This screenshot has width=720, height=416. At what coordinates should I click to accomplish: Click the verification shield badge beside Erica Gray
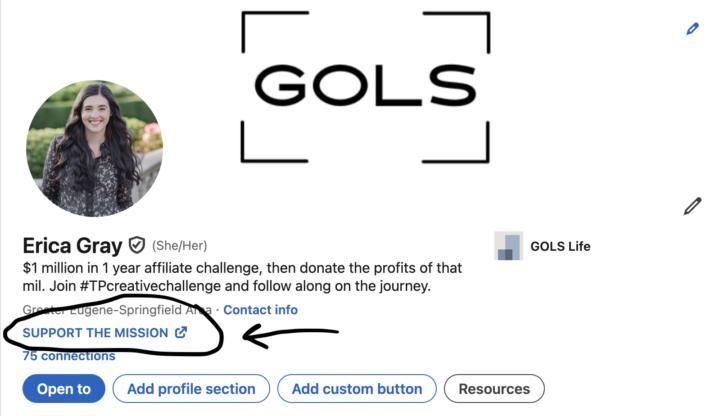(137, 245)
